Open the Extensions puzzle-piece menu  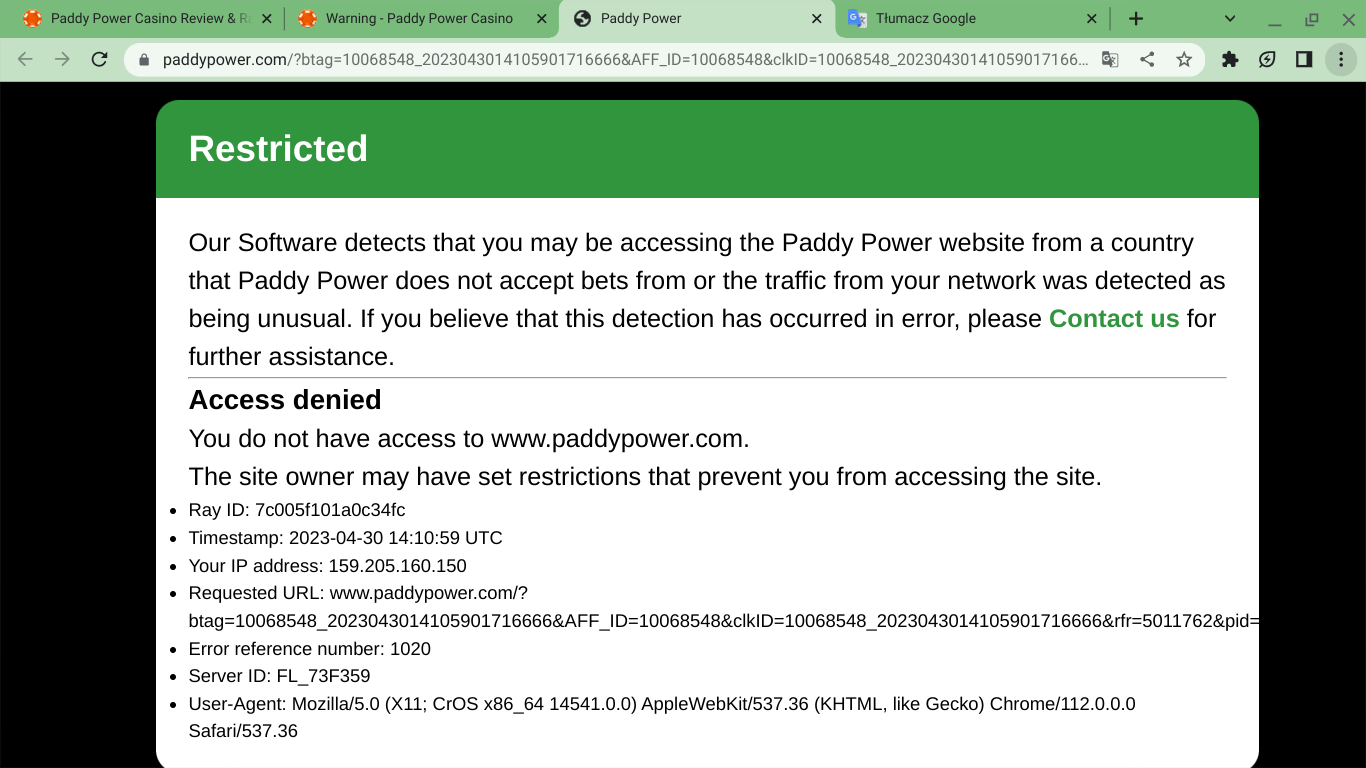pyautogui.click(x=1230, y=60)
